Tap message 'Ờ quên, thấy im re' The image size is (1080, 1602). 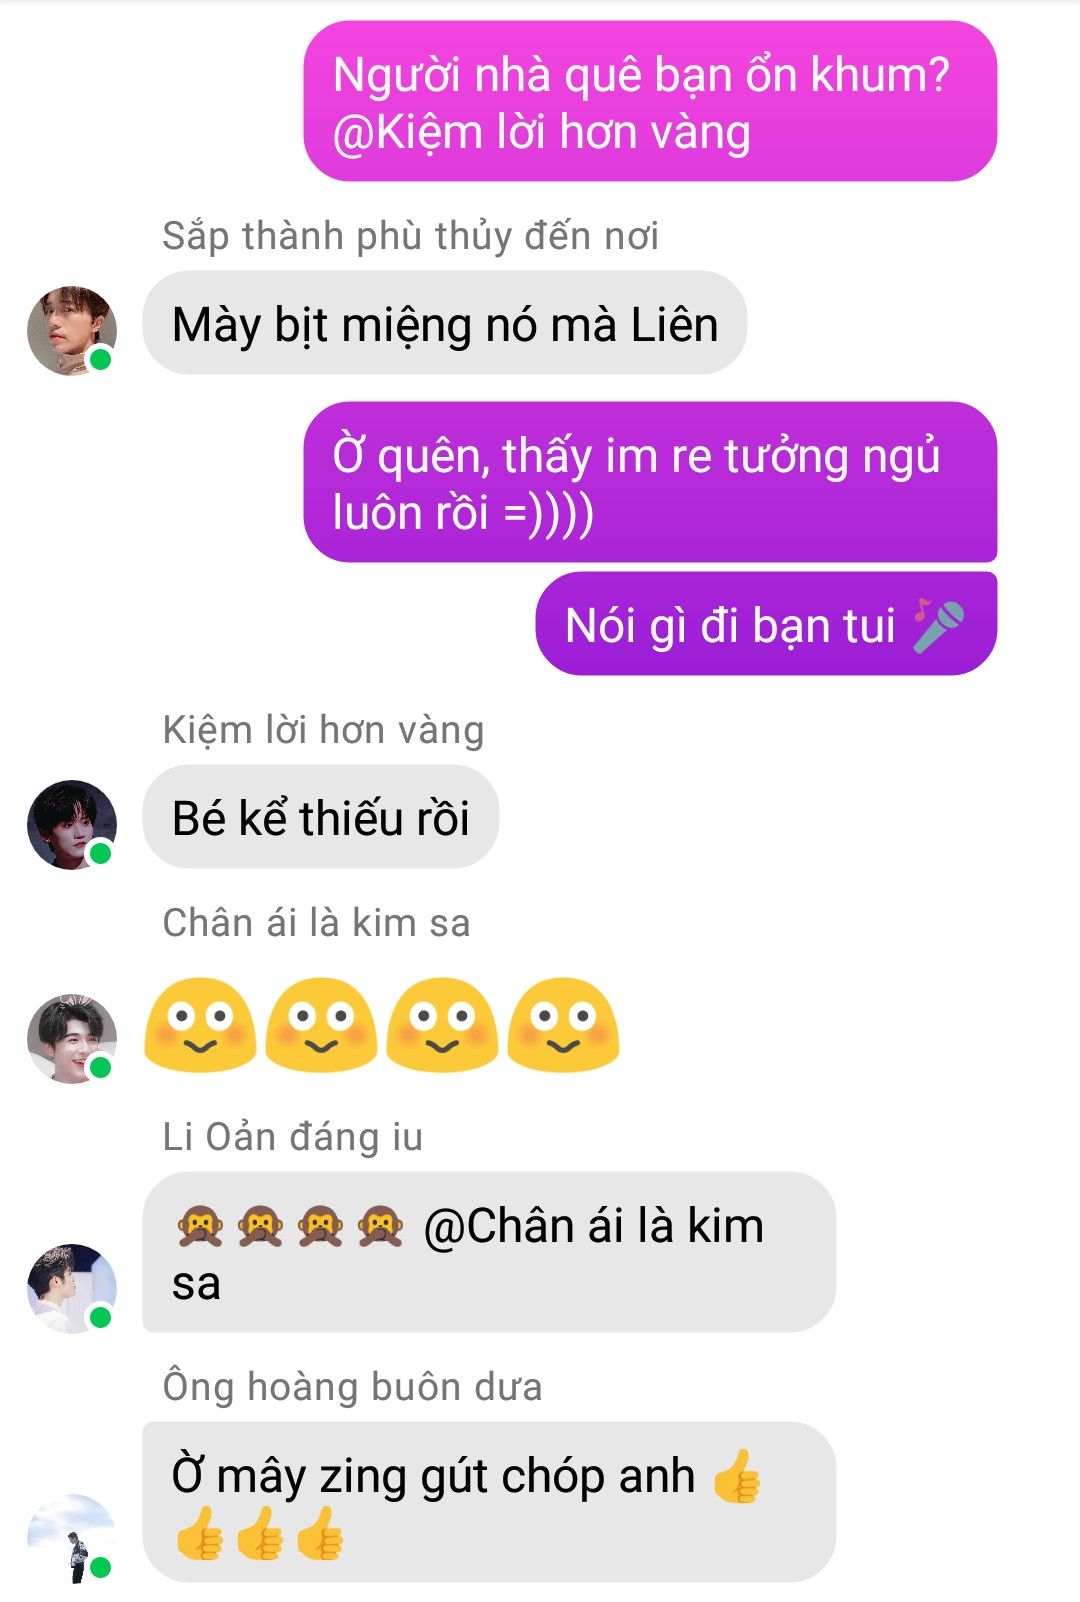point(650,483)
